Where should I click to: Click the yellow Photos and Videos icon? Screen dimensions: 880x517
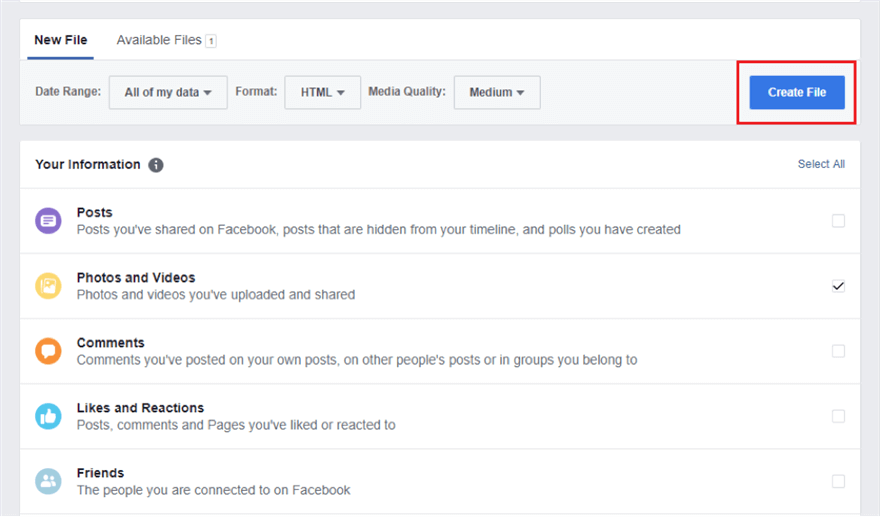tap(48, 286)
